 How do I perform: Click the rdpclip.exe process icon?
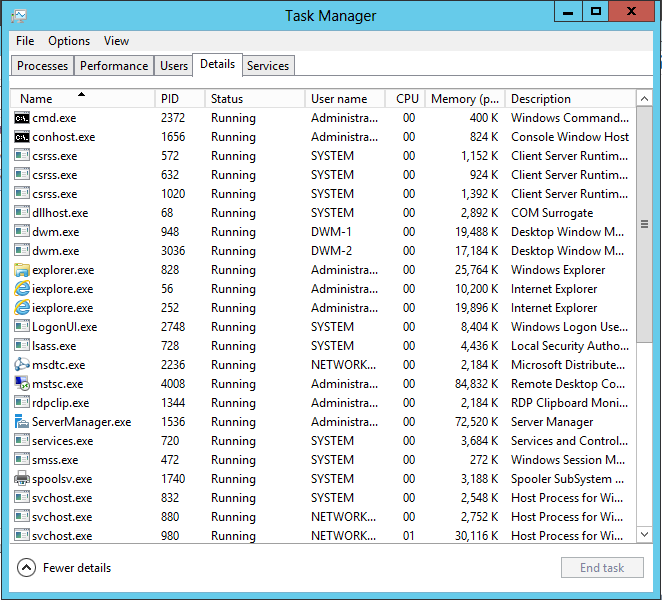click(x=22, y=403)
